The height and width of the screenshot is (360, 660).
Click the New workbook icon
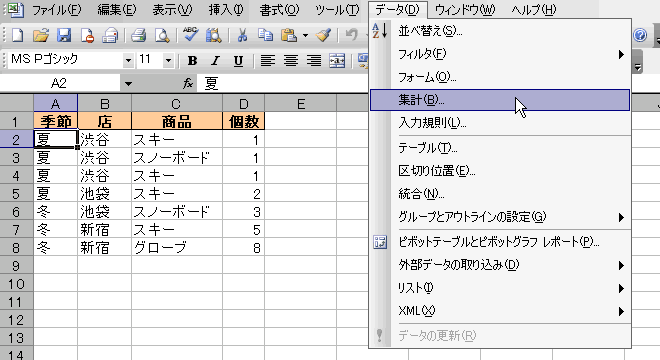[x=17, y=35]
